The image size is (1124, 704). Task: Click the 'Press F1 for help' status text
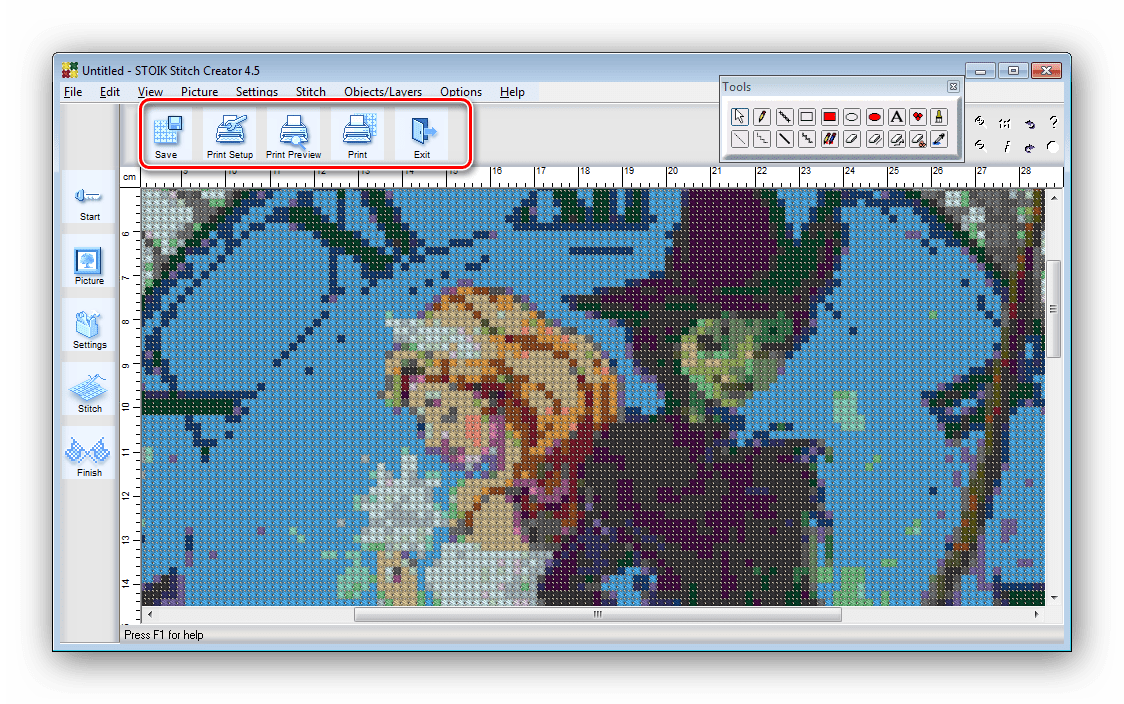coord(163,635)
